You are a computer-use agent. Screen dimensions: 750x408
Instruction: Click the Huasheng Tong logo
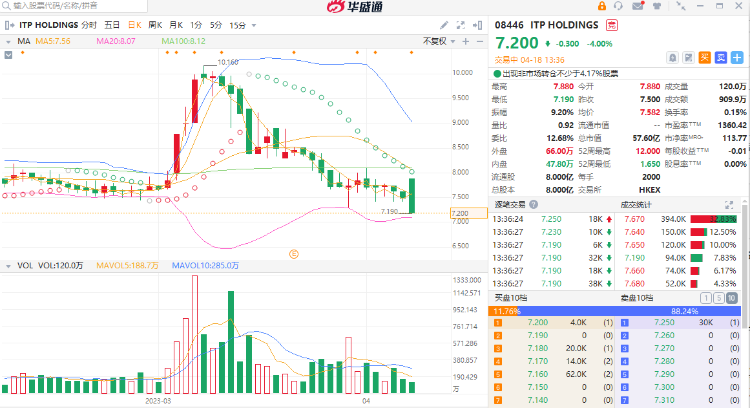(x=354, y=6)
